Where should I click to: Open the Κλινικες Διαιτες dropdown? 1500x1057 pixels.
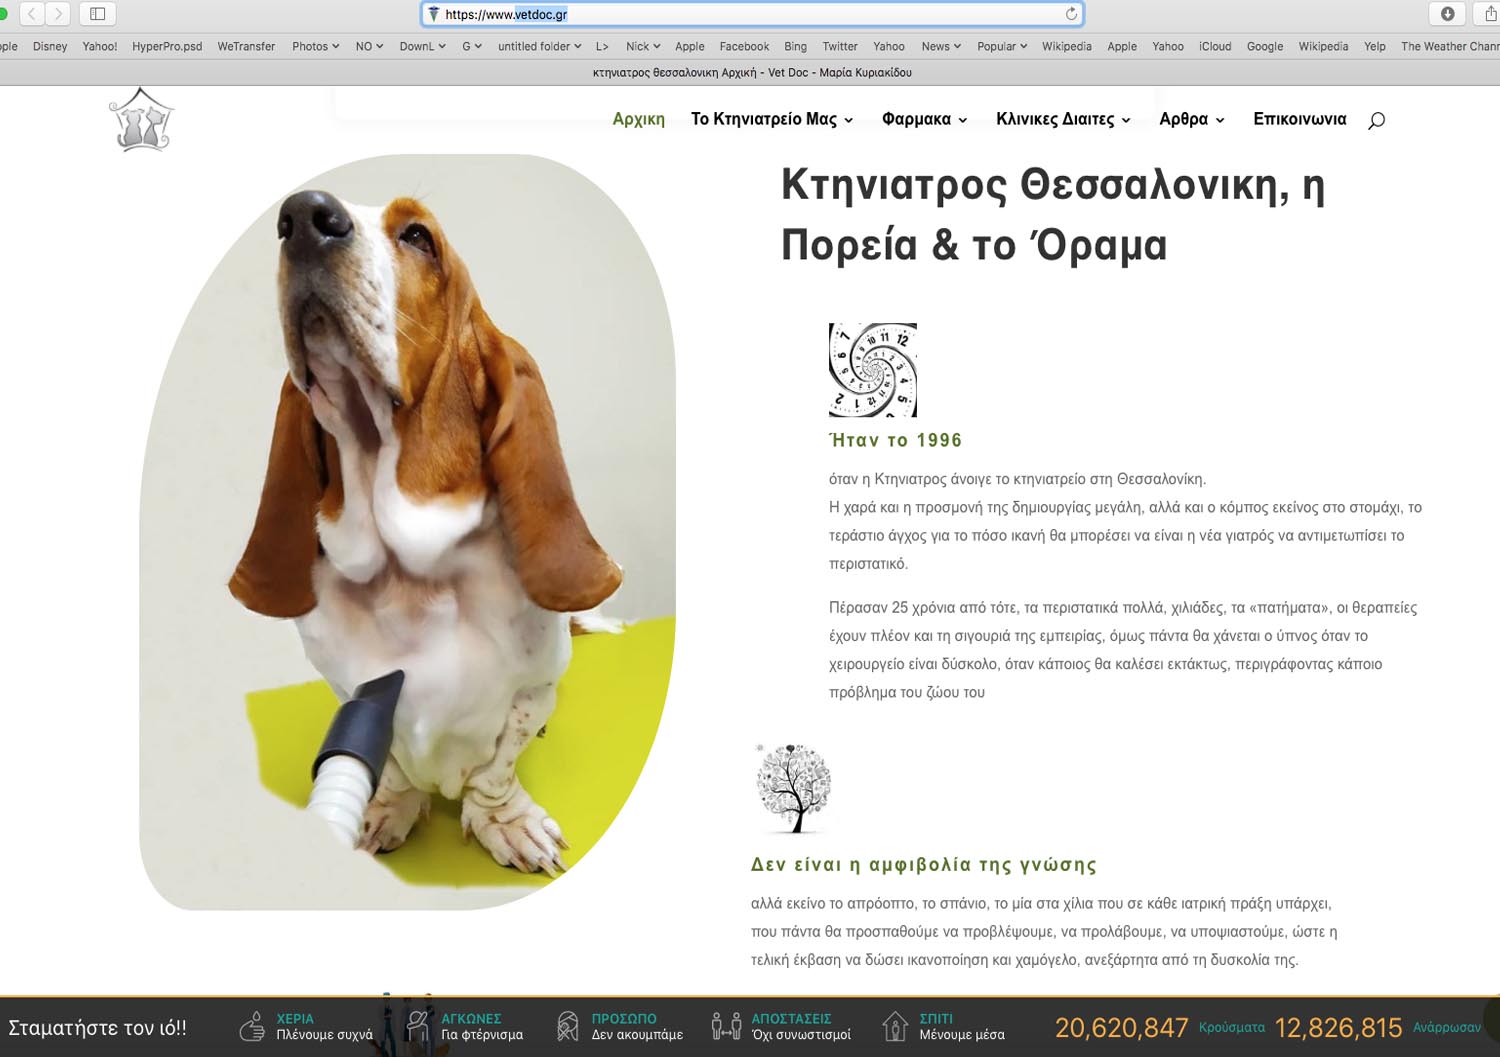click(1062, 119)
